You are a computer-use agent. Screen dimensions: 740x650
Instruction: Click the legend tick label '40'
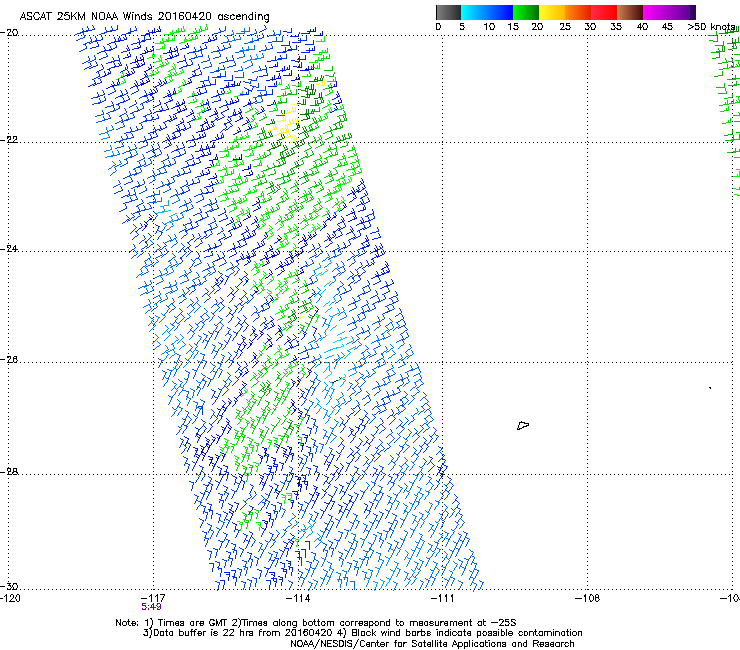pos(642,27)
